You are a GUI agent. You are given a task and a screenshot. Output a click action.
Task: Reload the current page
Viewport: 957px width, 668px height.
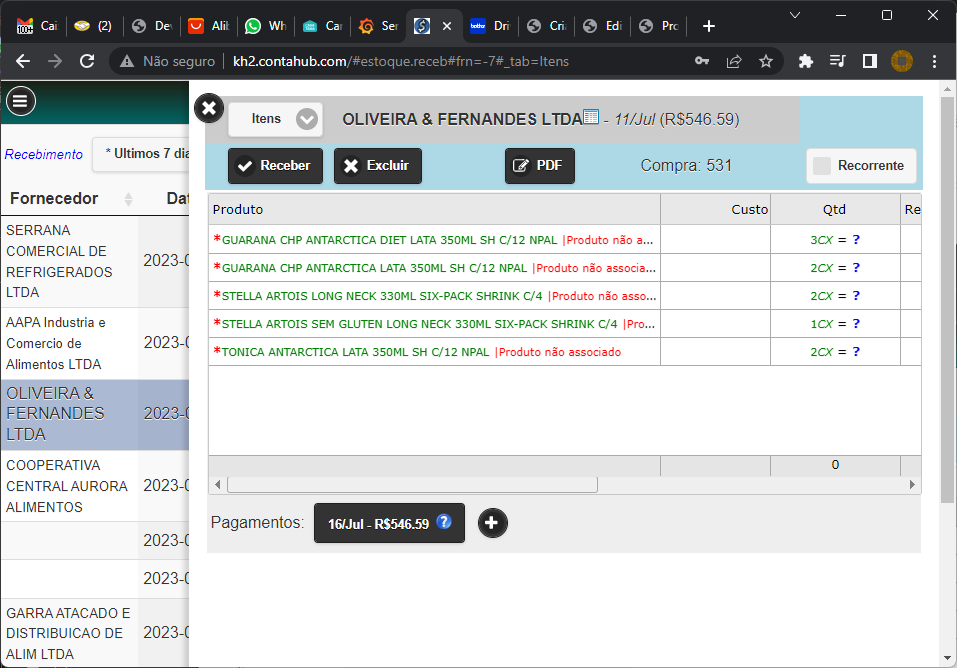coord(87,61)
